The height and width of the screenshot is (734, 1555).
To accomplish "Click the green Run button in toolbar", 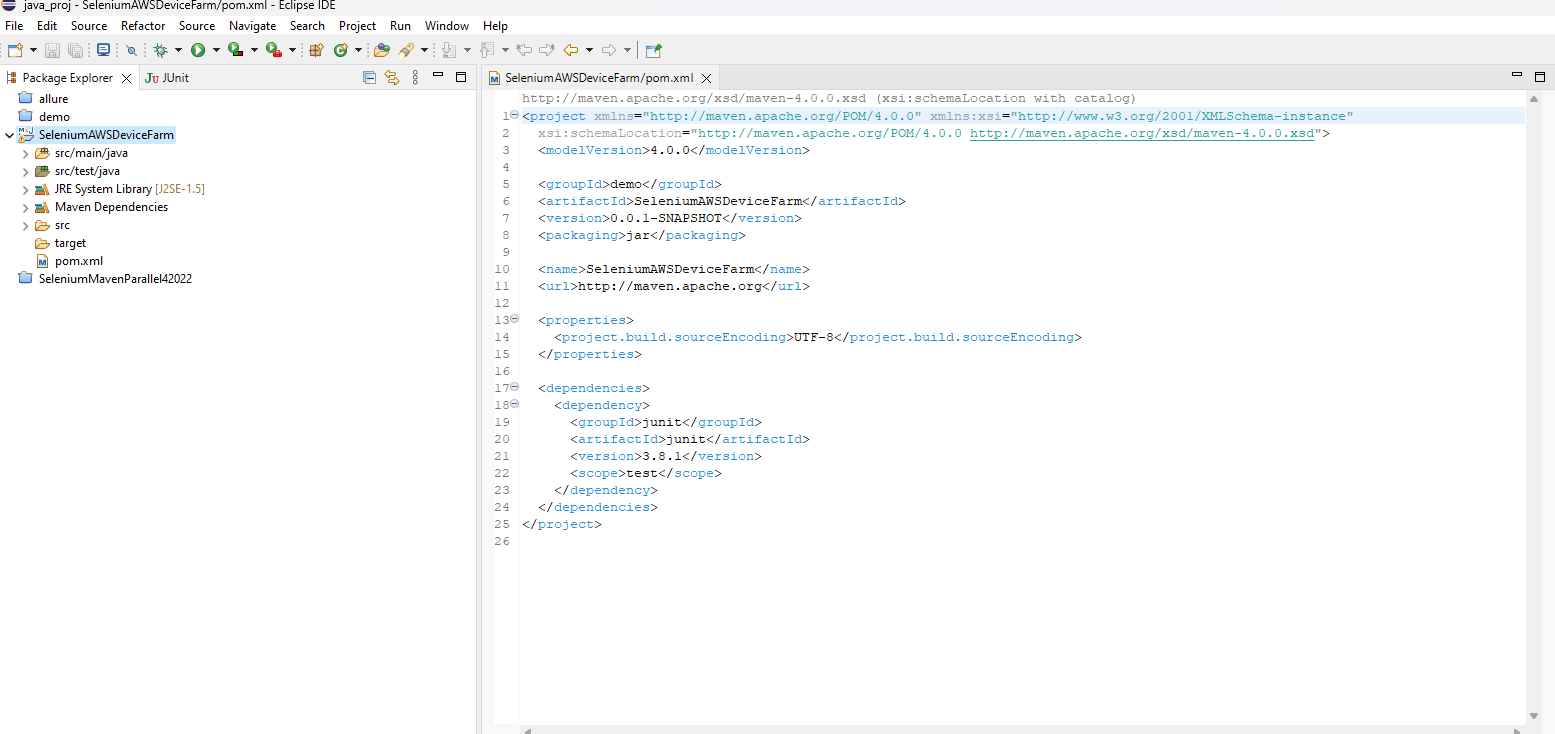I will pyautogui.click(x=198, y=50).
